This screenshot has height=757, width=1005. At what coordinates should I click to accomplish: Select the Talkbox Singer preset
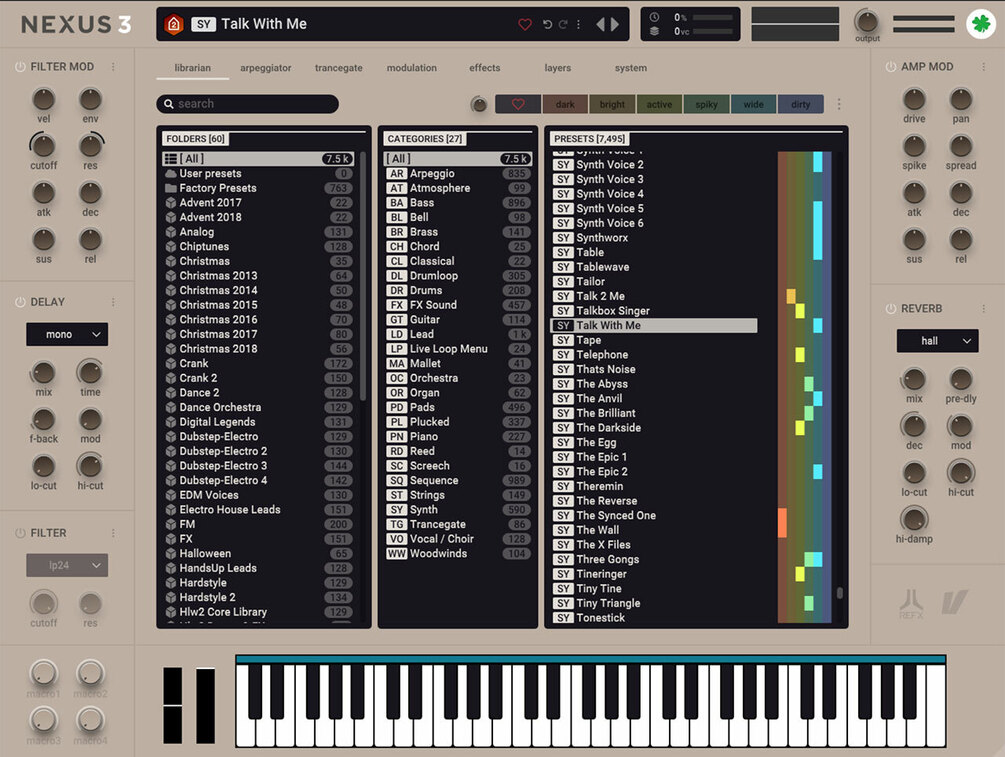[x=654, y=310]
